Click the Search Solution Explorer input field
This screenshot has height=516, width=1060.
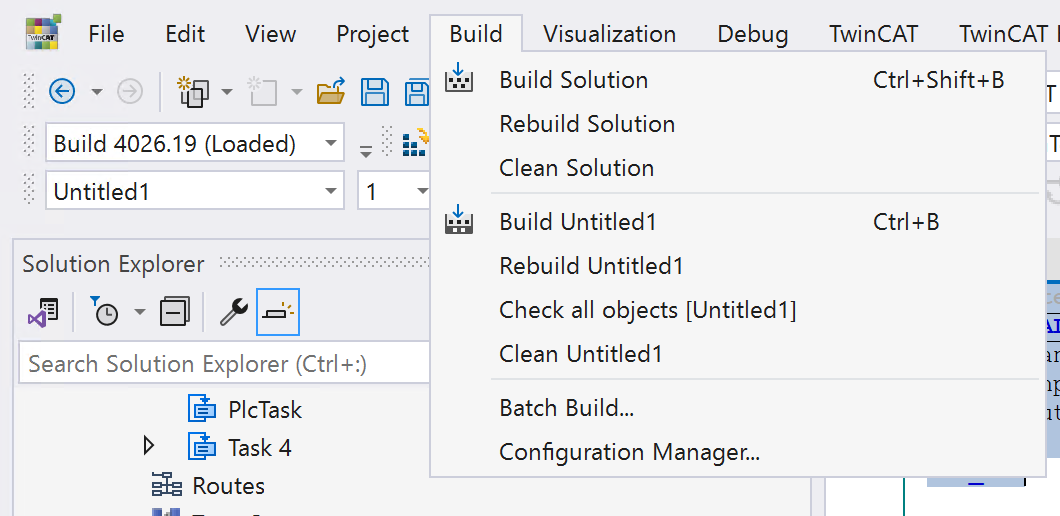222,364
